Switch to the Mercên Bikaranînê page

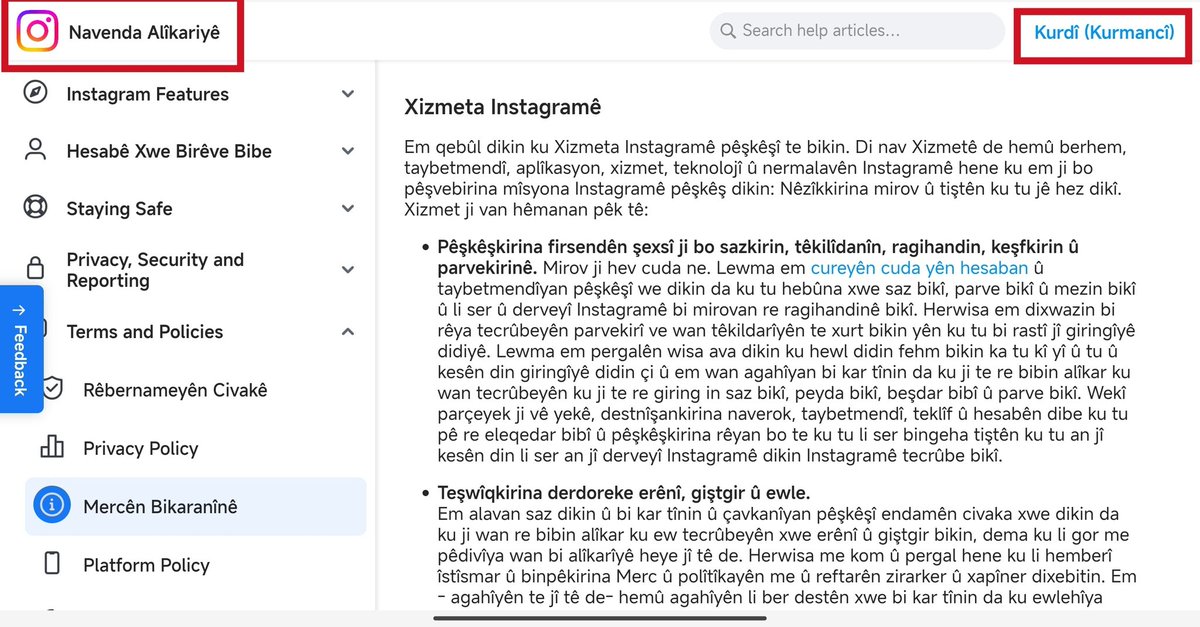160,506
